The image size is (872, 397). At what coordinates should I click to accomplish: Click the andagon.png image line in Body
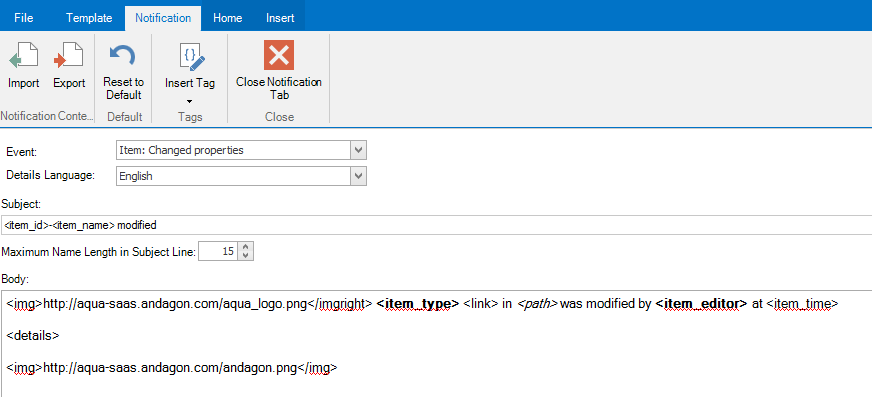pyautogui.click(x=172, y=368)
